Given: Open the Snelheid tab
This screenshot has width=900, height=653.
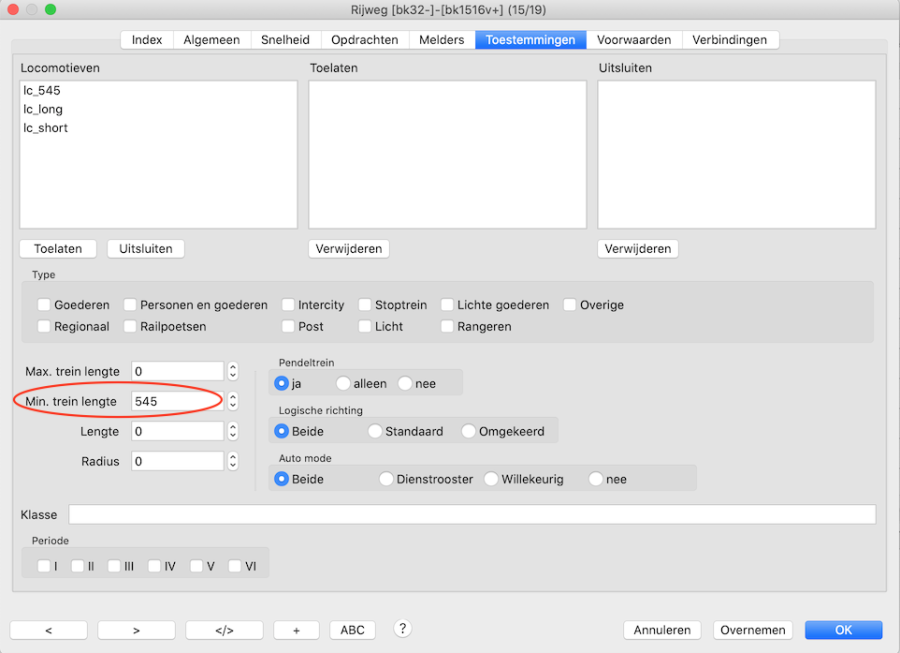Looking at the screenshot, I should point(285,40).
